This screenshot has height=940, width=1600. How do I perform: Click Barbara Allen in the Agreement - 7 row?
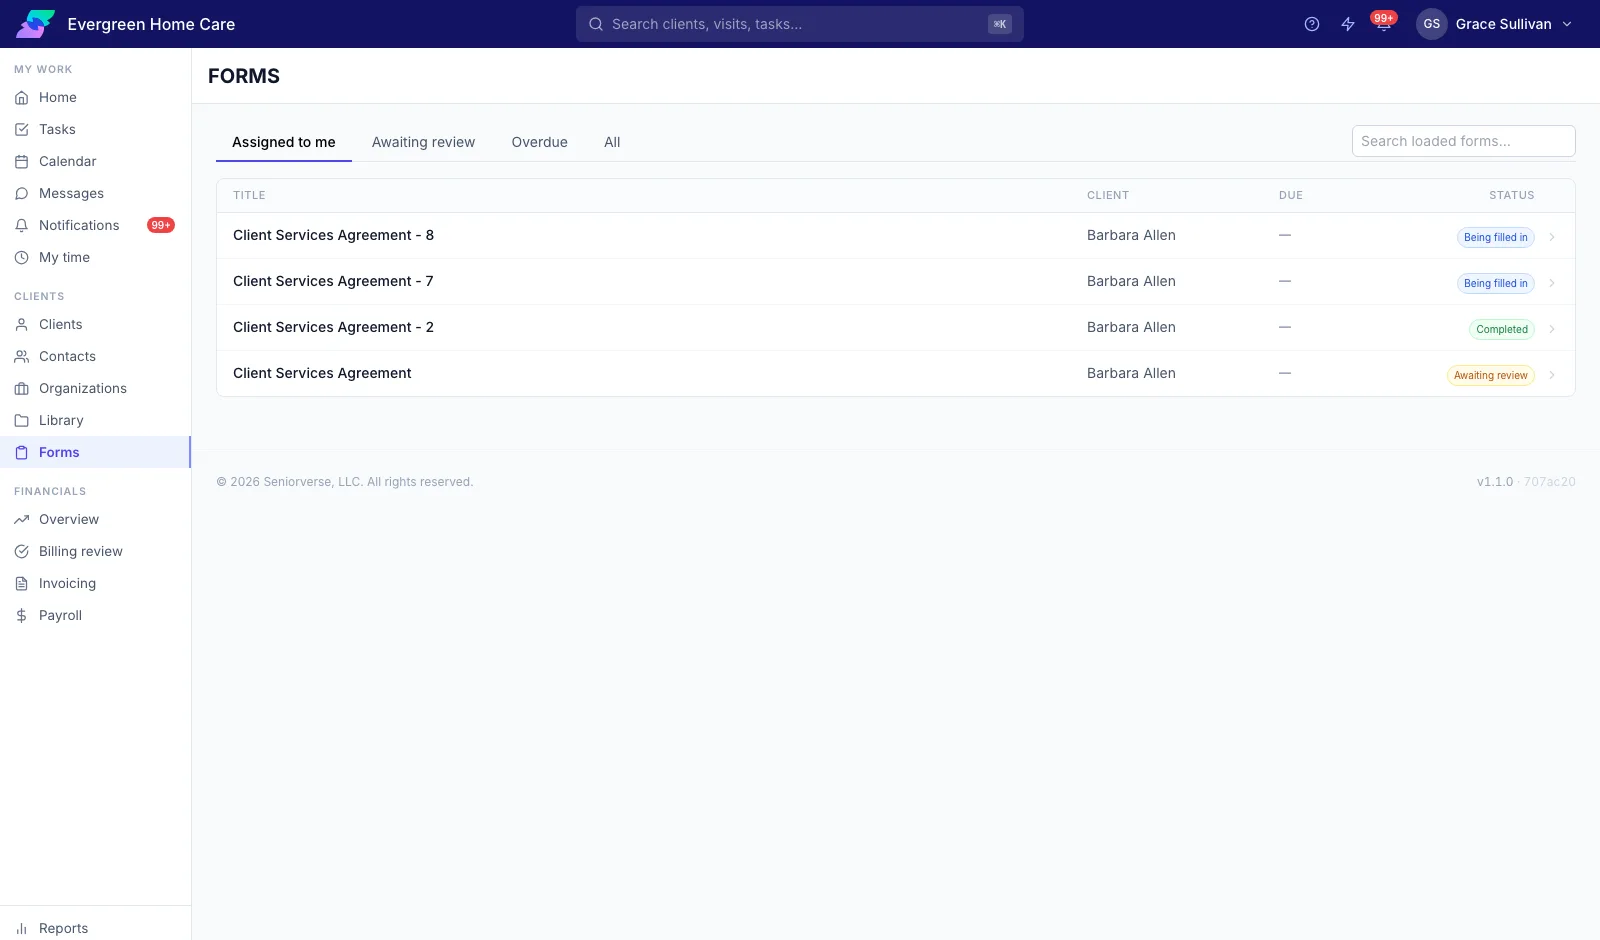[1131, 281]
